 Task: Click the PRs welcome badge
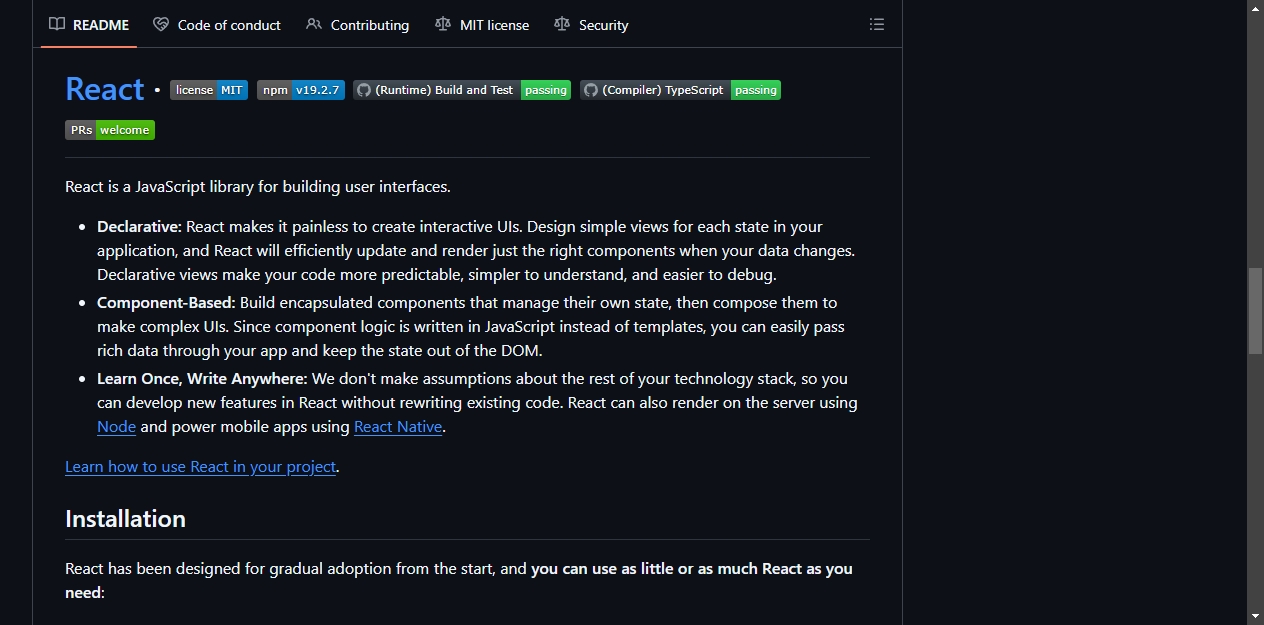(110, 130)
